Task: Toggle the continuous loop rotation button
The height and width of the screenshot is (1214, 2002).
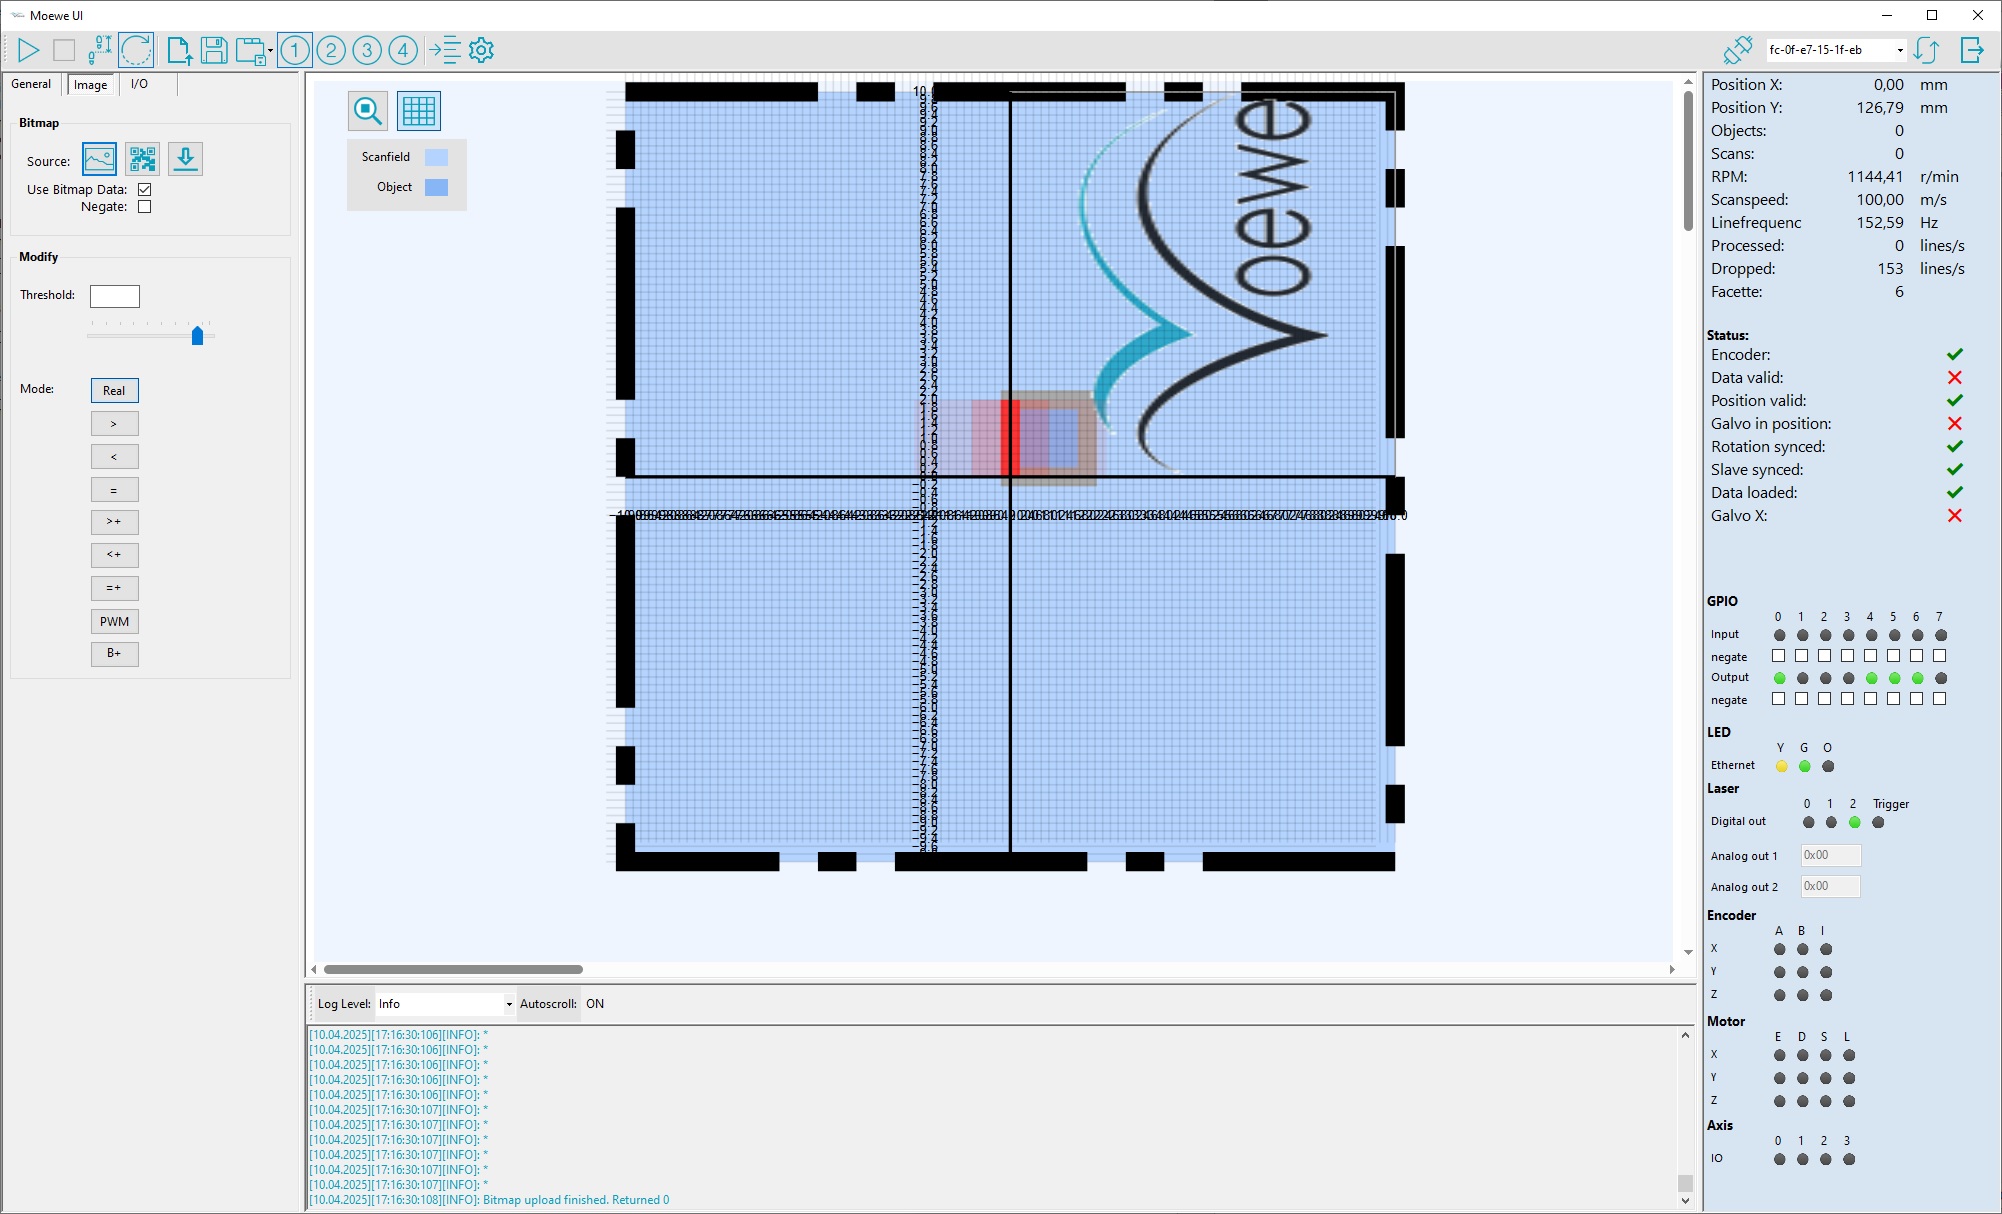Action: (x=136, y=50)
